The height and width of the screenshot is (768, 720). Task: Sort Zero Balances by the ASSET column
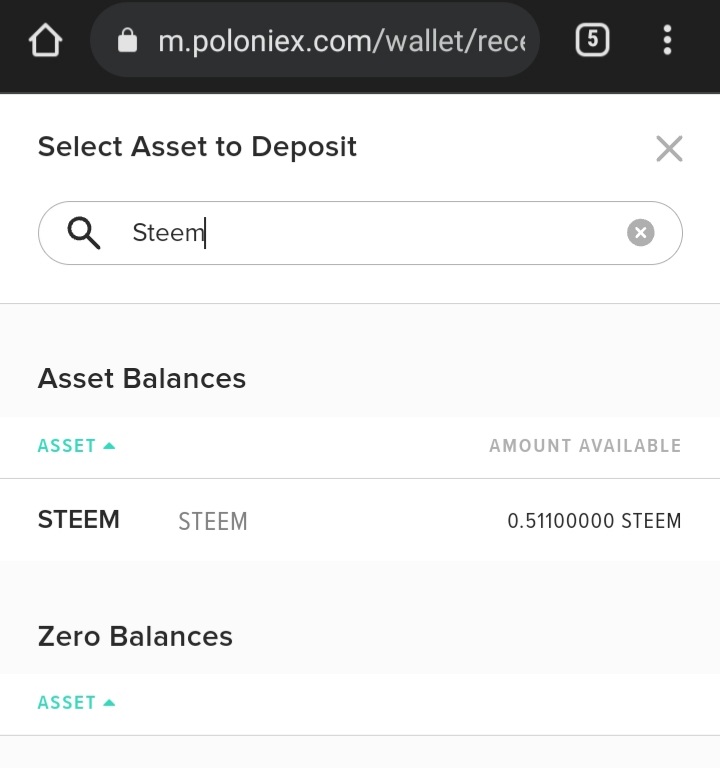click(67, 703)
